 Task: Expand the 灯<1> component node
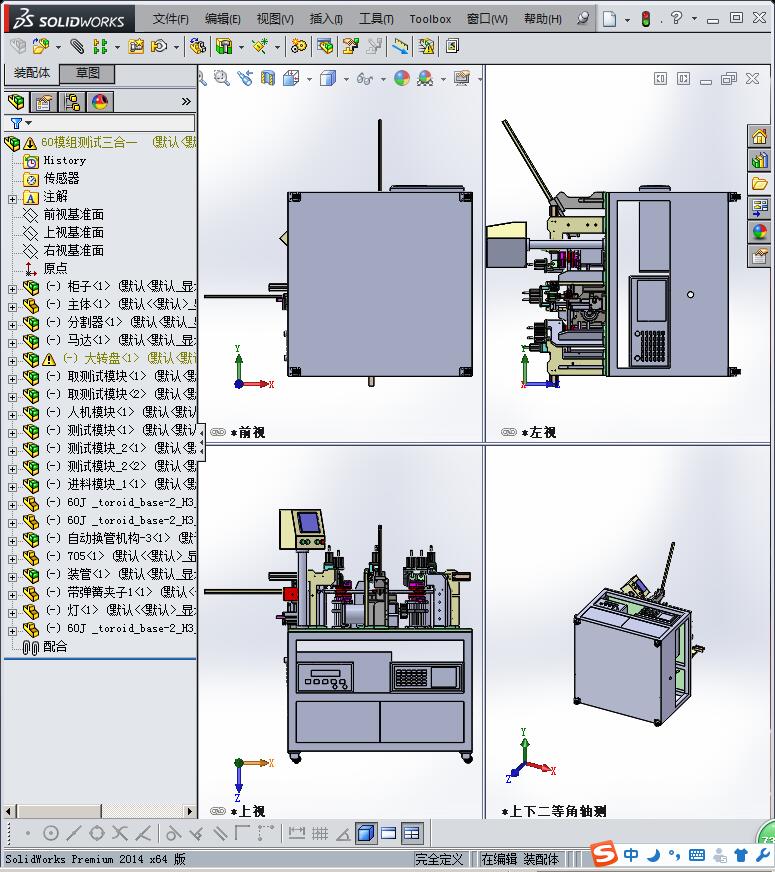(12, 613)
